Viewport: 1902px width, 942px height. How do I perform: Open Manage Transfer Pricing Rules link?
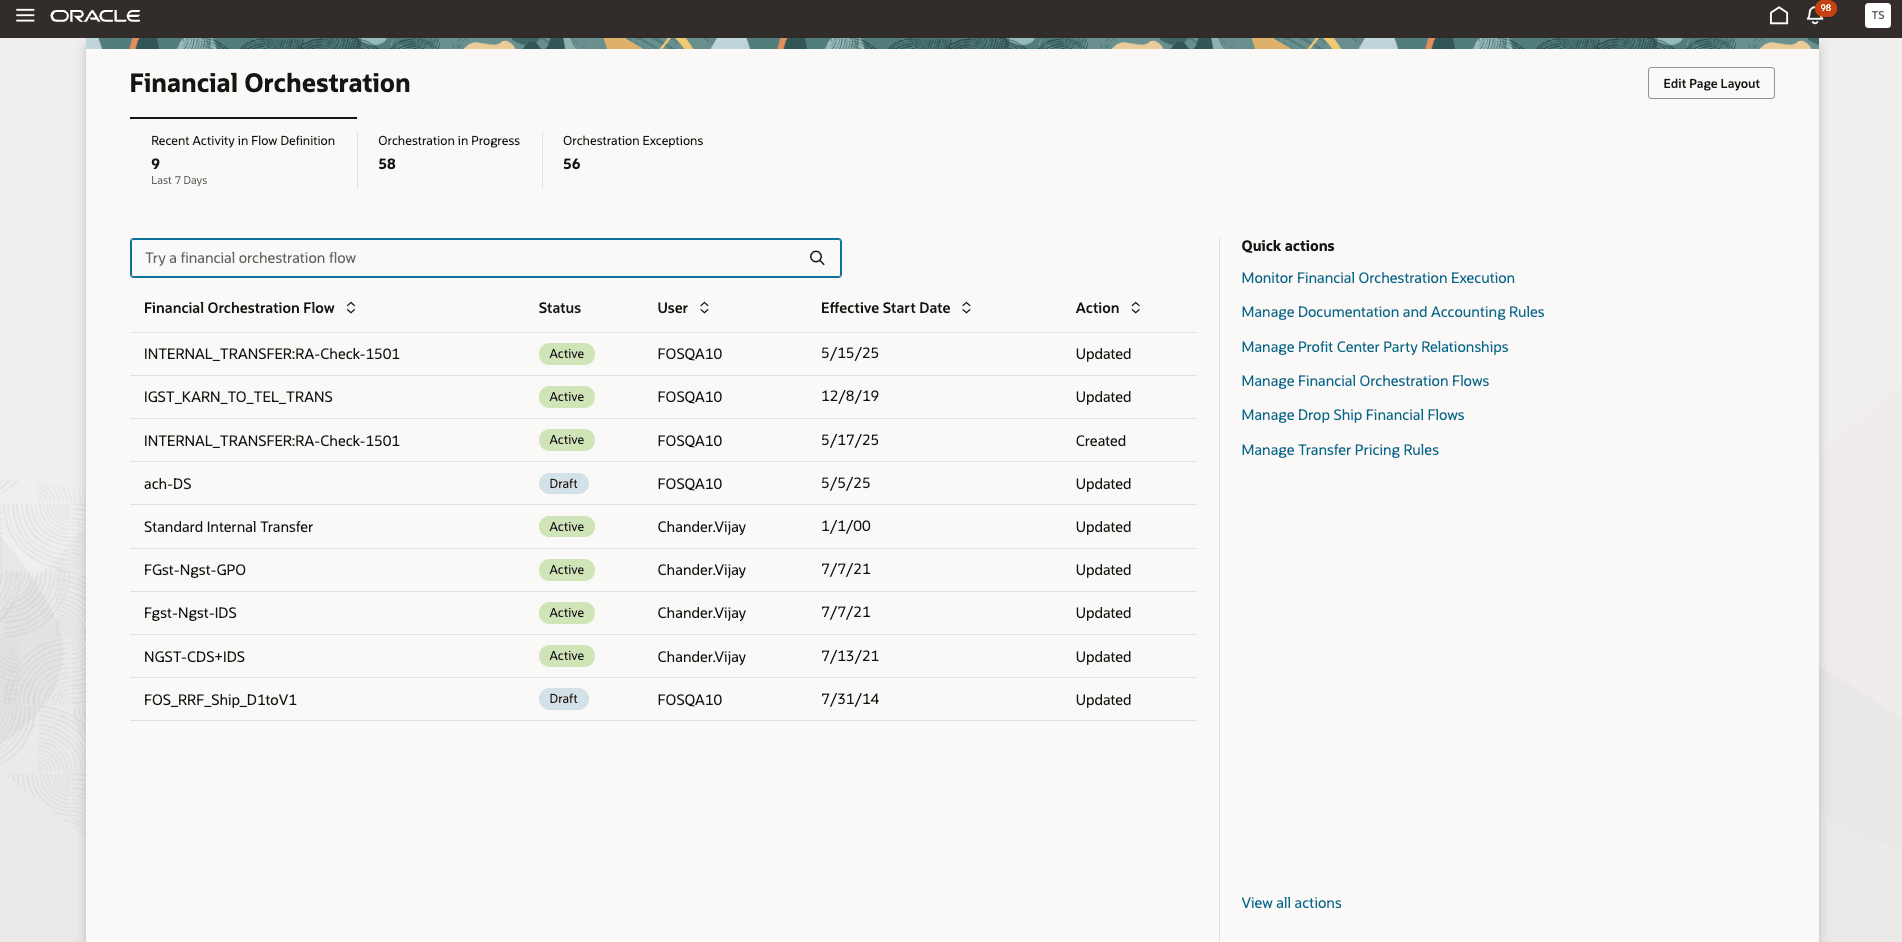[1339, 450]
